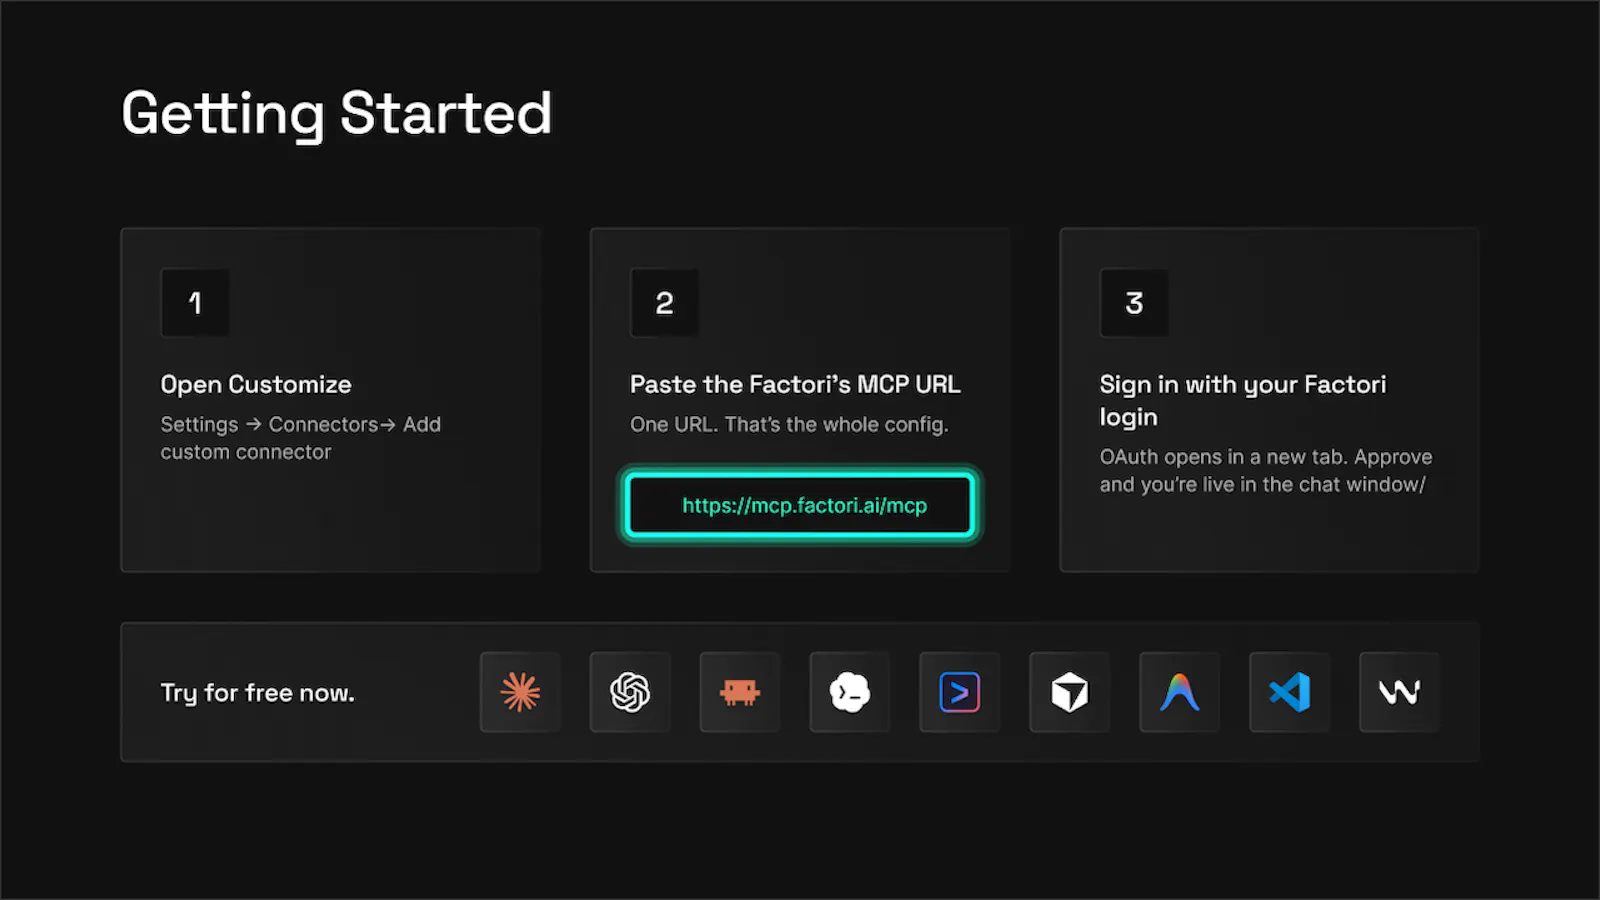This screenshot has width=1600, height=900.
Task: Click the https://mcp.factori.ai/mcp URL box
Action: coord(800,505)
